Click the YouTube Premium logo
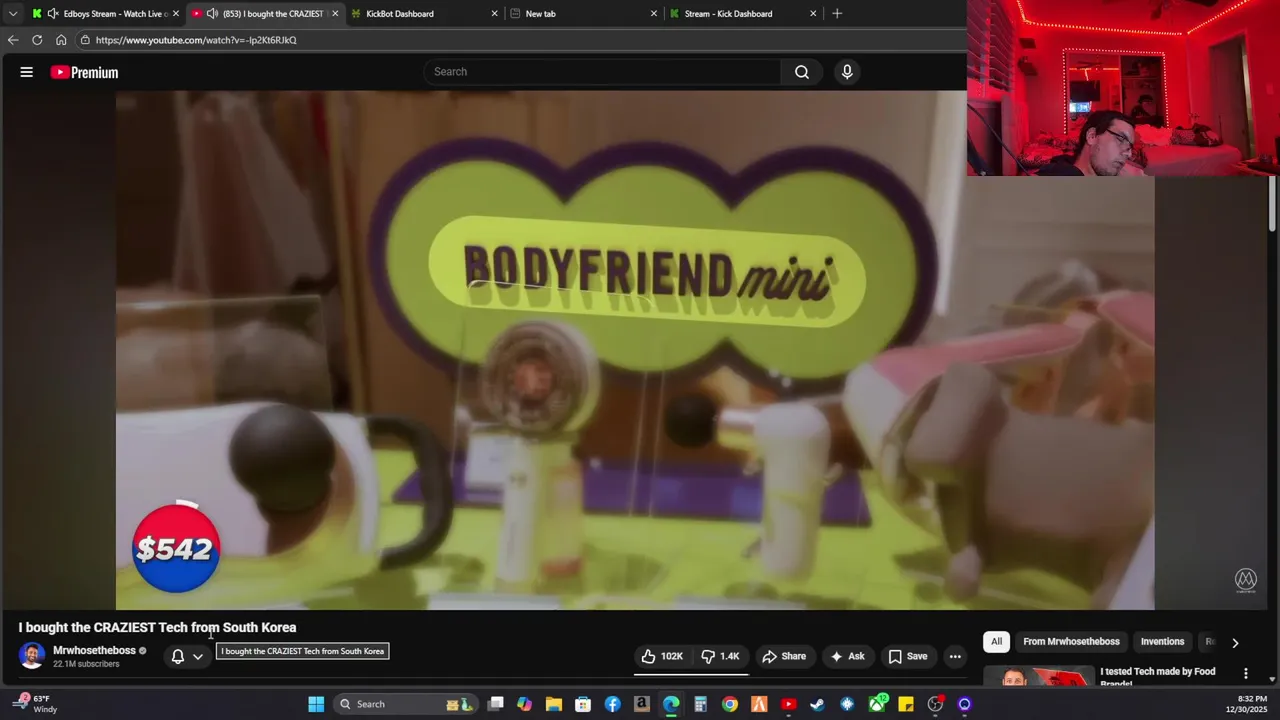Image resolution: width=1280 pixels, height=720 pixels. [x=84, y=72]
